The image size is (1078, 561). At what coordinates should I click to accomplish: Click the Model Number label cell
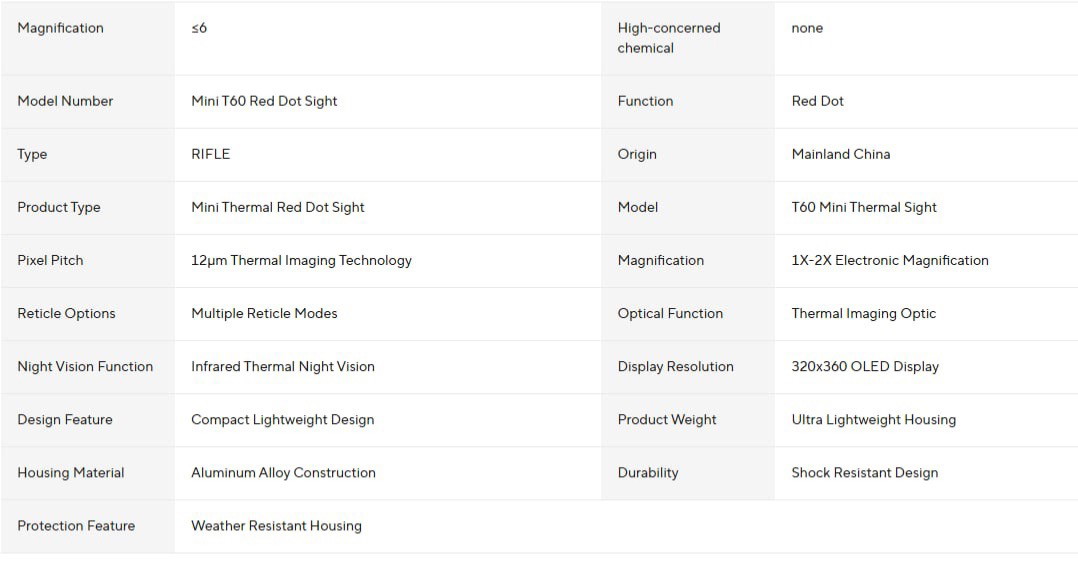point(87,101)
